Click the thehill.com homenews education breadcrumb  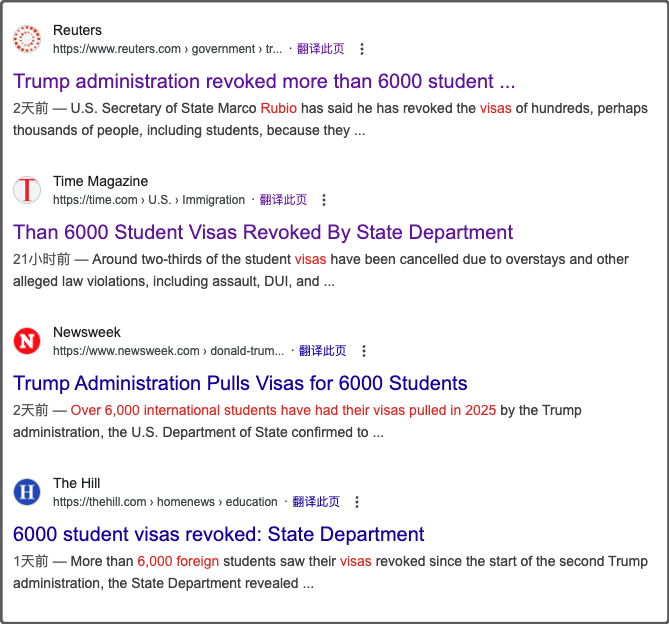point(165,502)
